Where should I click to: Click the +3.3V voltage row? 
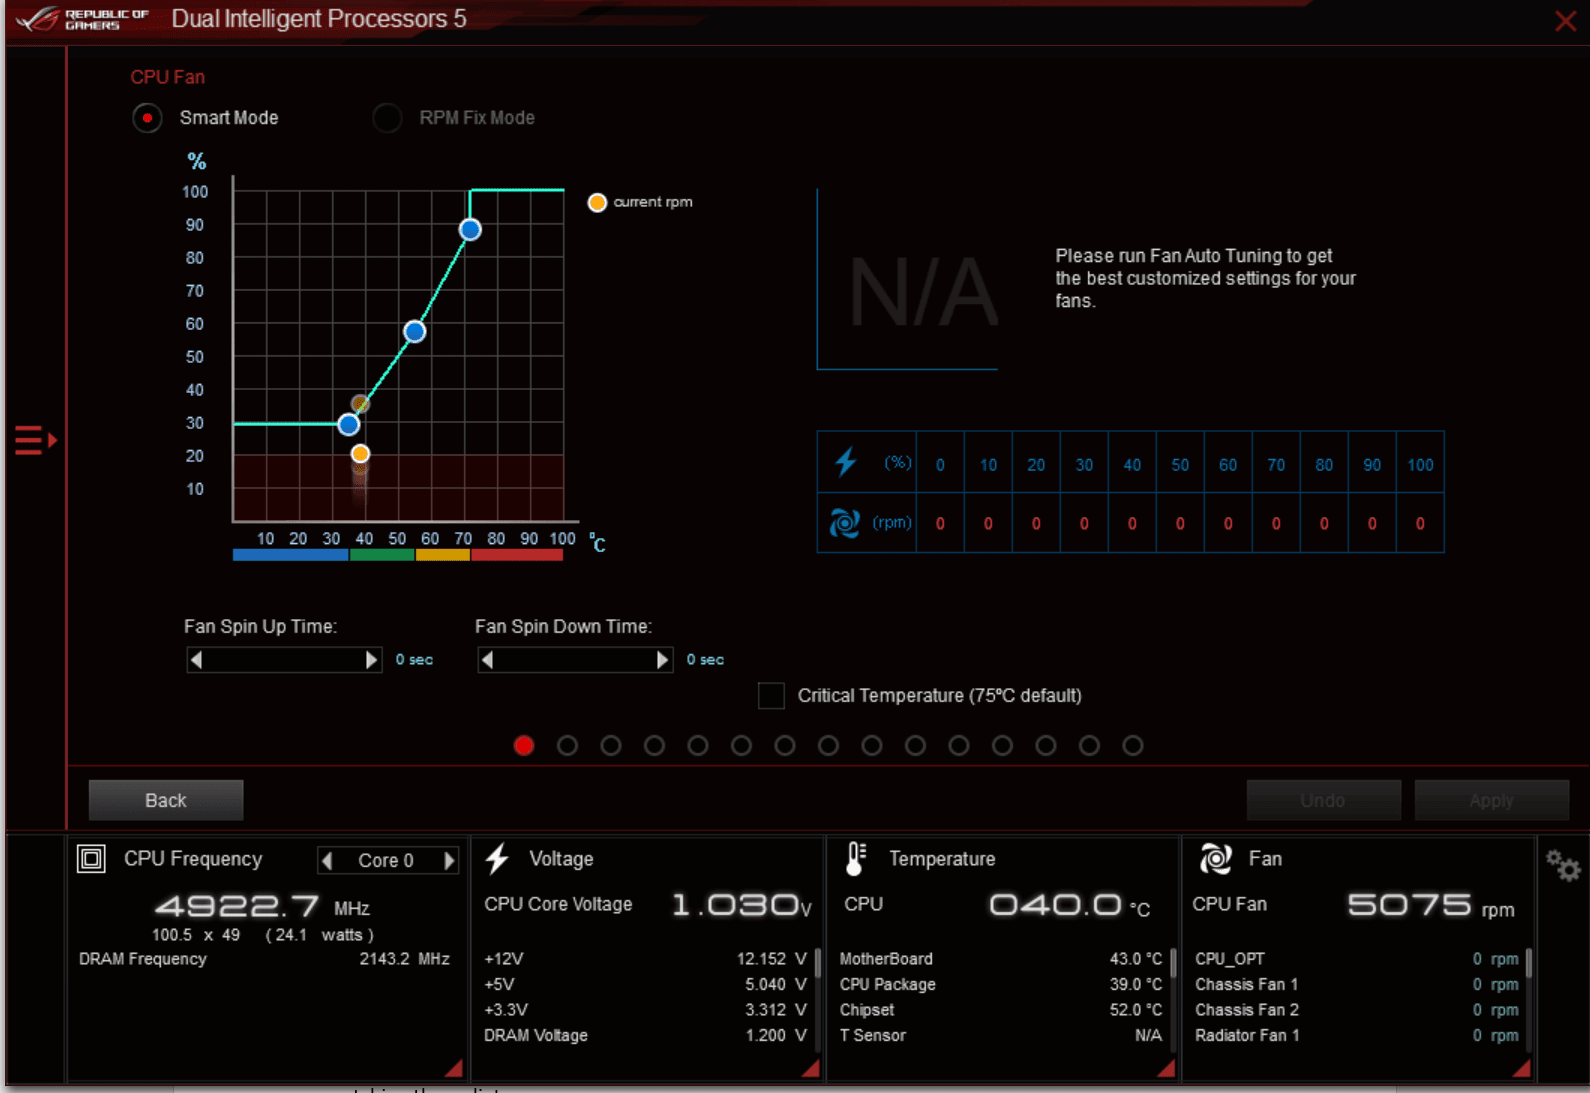[x=645, y=1010]
